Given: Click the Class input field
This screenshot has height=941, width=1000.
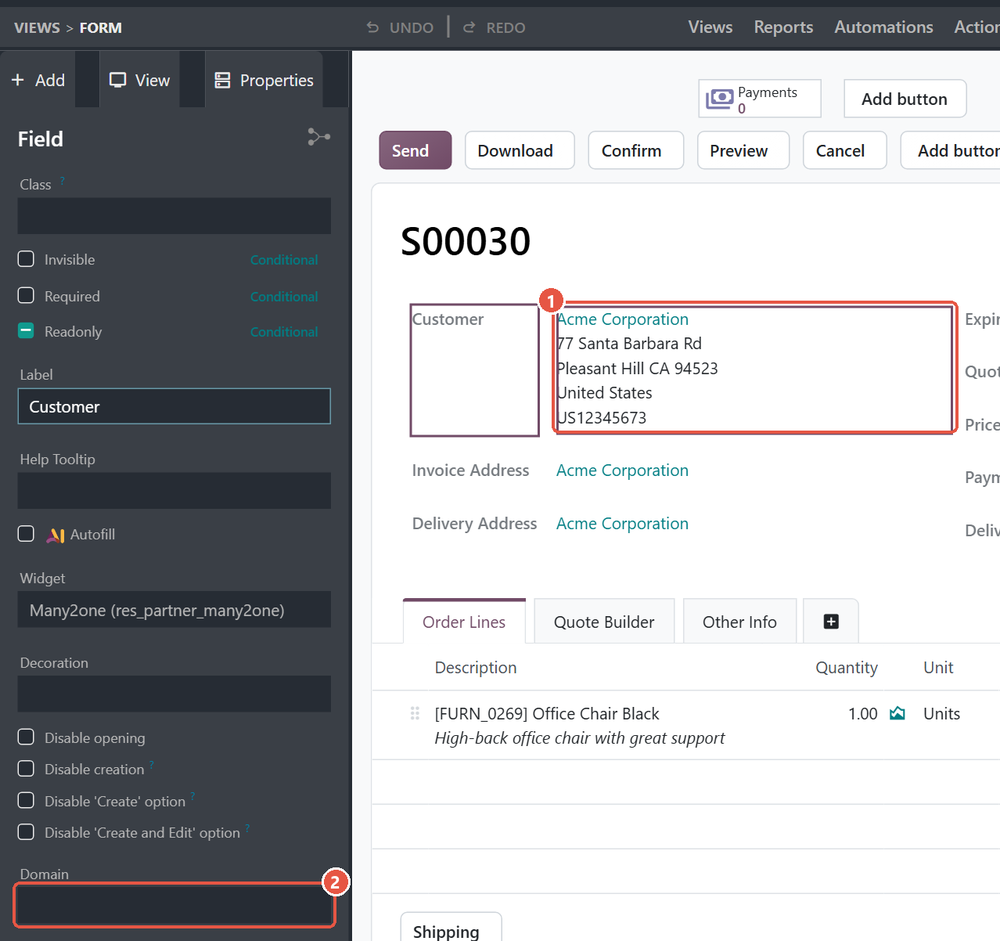Looking at the screenshot, I should (174, 216).
